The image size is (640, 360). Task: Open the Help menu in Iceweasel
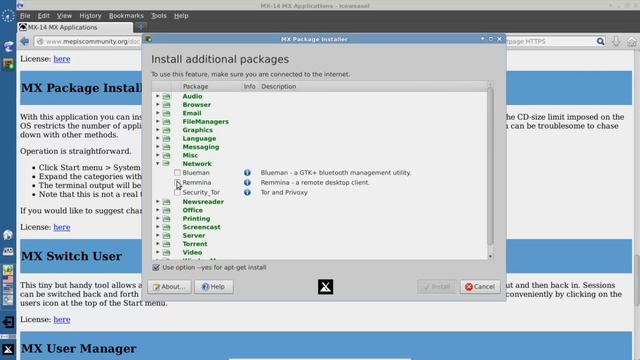[181, 16]
